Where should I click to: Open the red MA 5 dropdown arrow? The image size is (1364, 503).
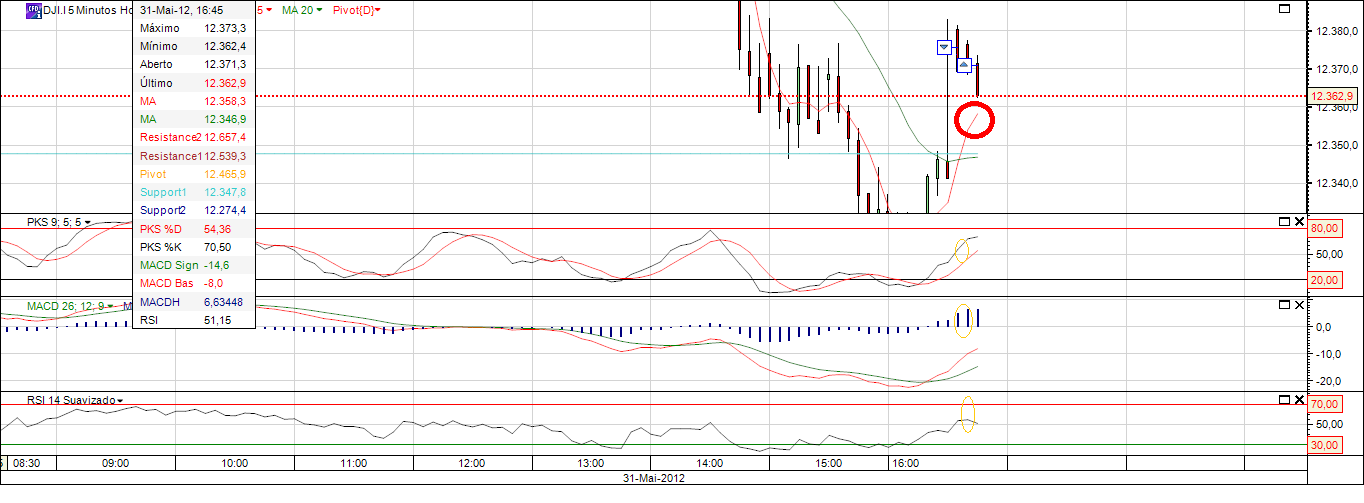(269, 9)
